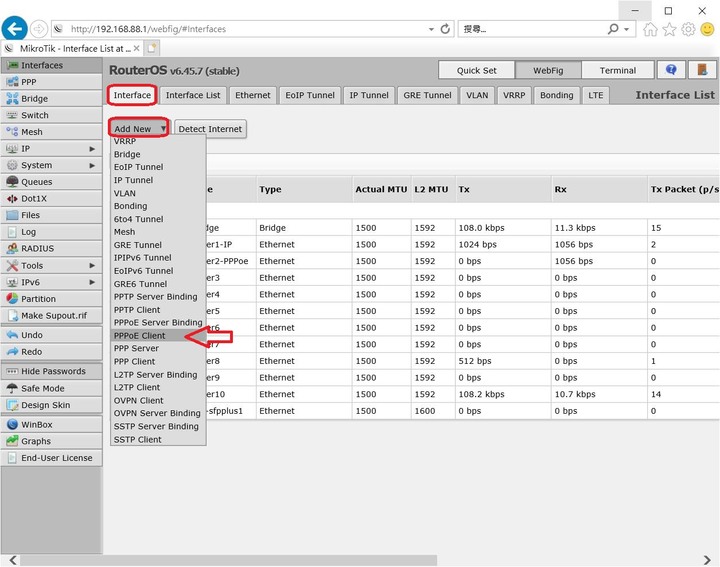Toggle Safe Mode in sidebar
The width and height of the screenshot is (720, 567).
click(51, 388)
